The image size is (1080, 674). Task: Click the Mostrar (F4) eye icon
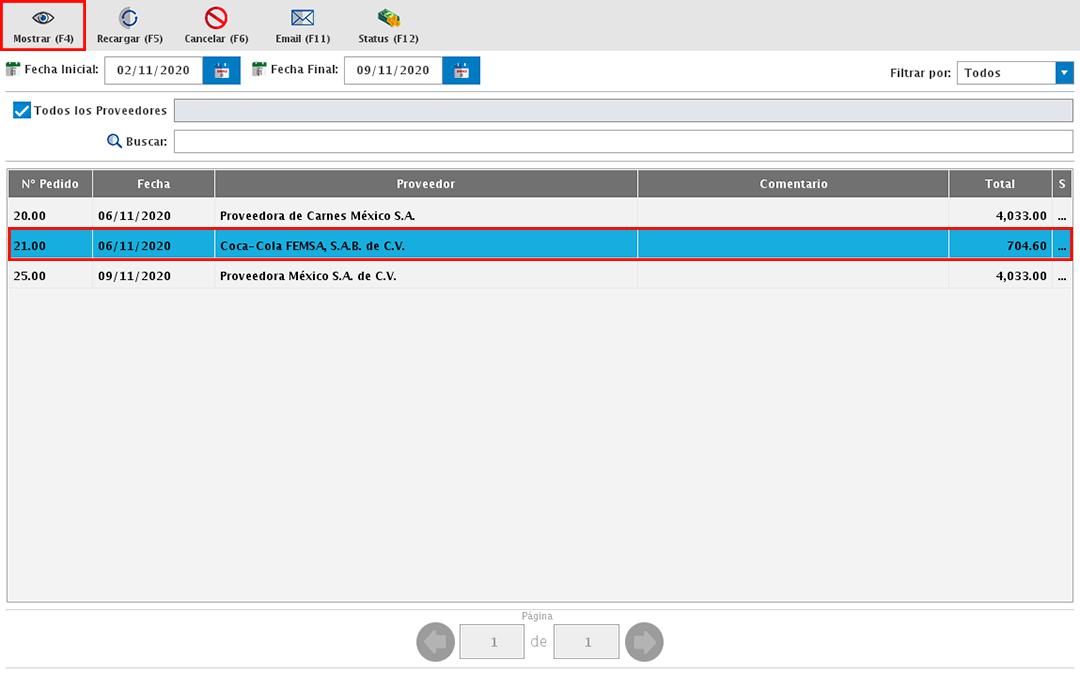pyautogui.click(x=43, y=18)
